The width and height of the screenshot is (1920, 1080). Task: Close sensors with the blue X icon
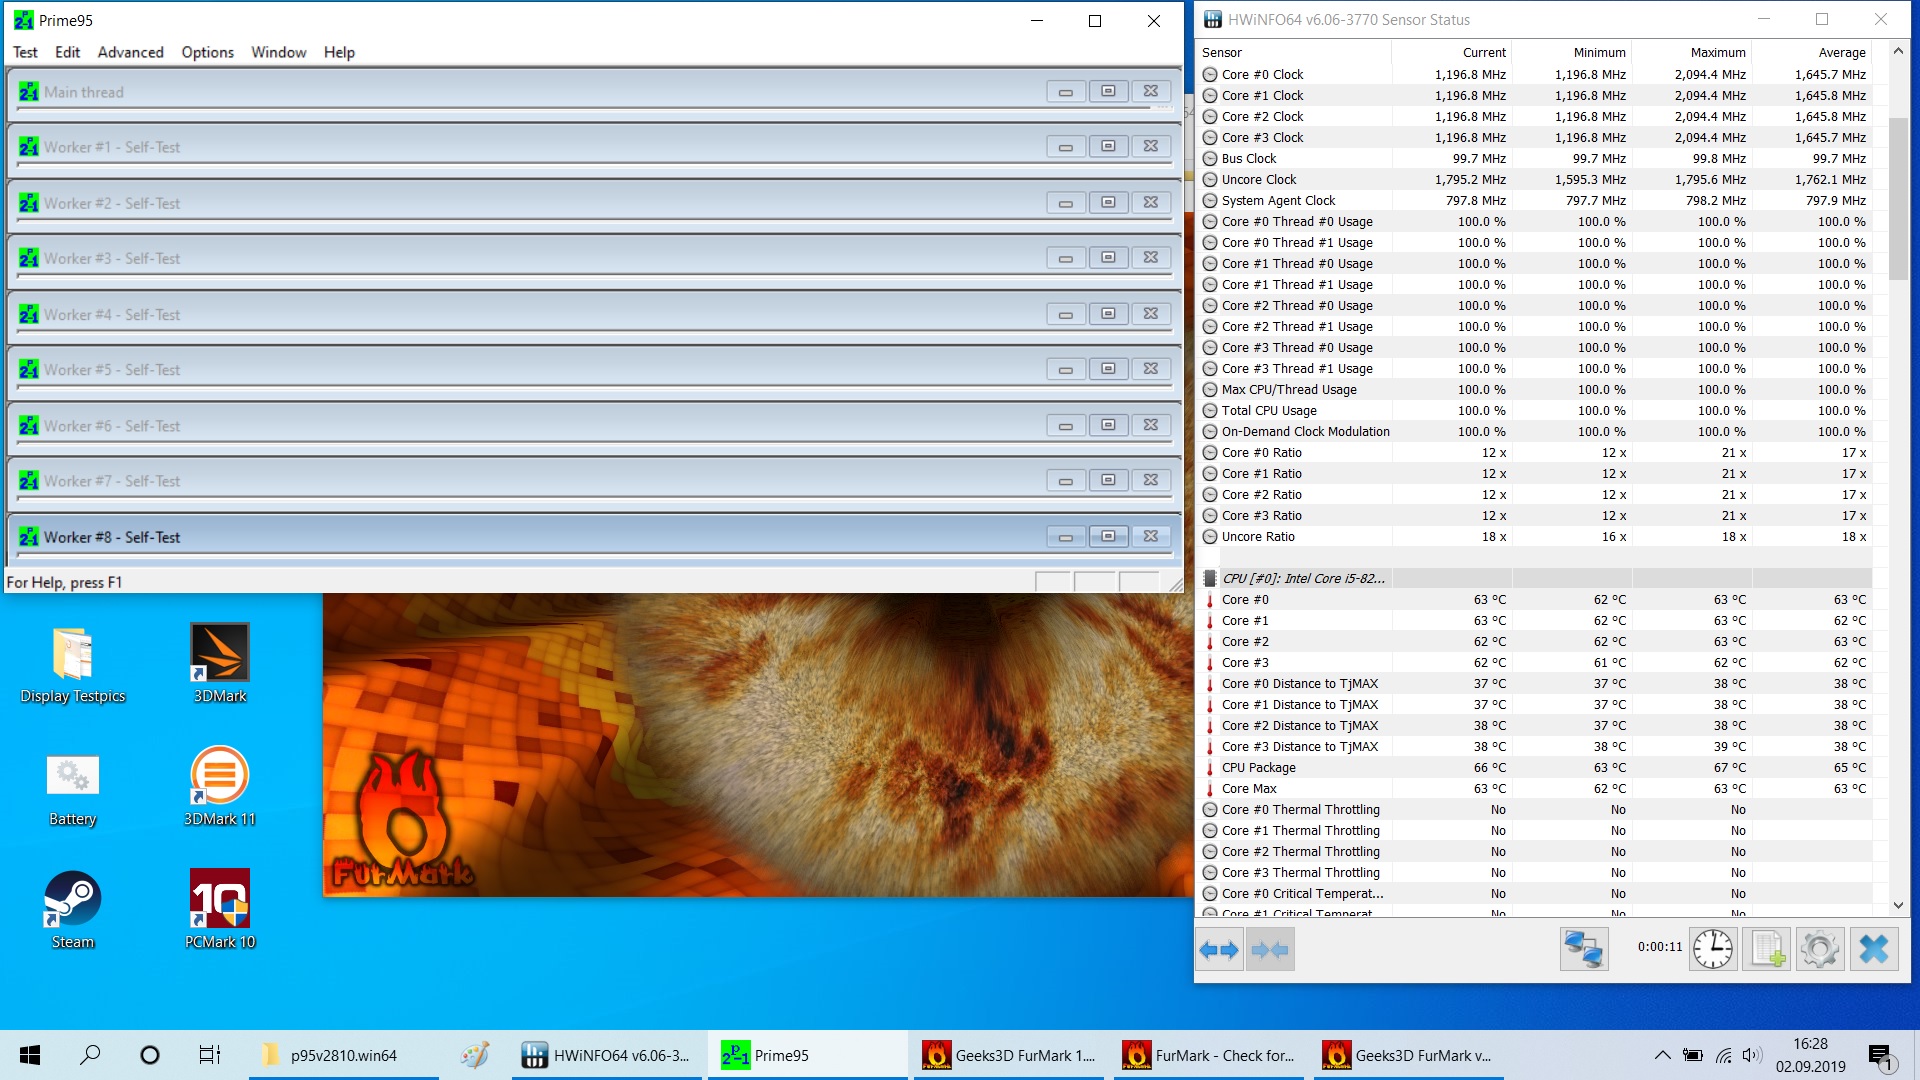coord(1874,949)
